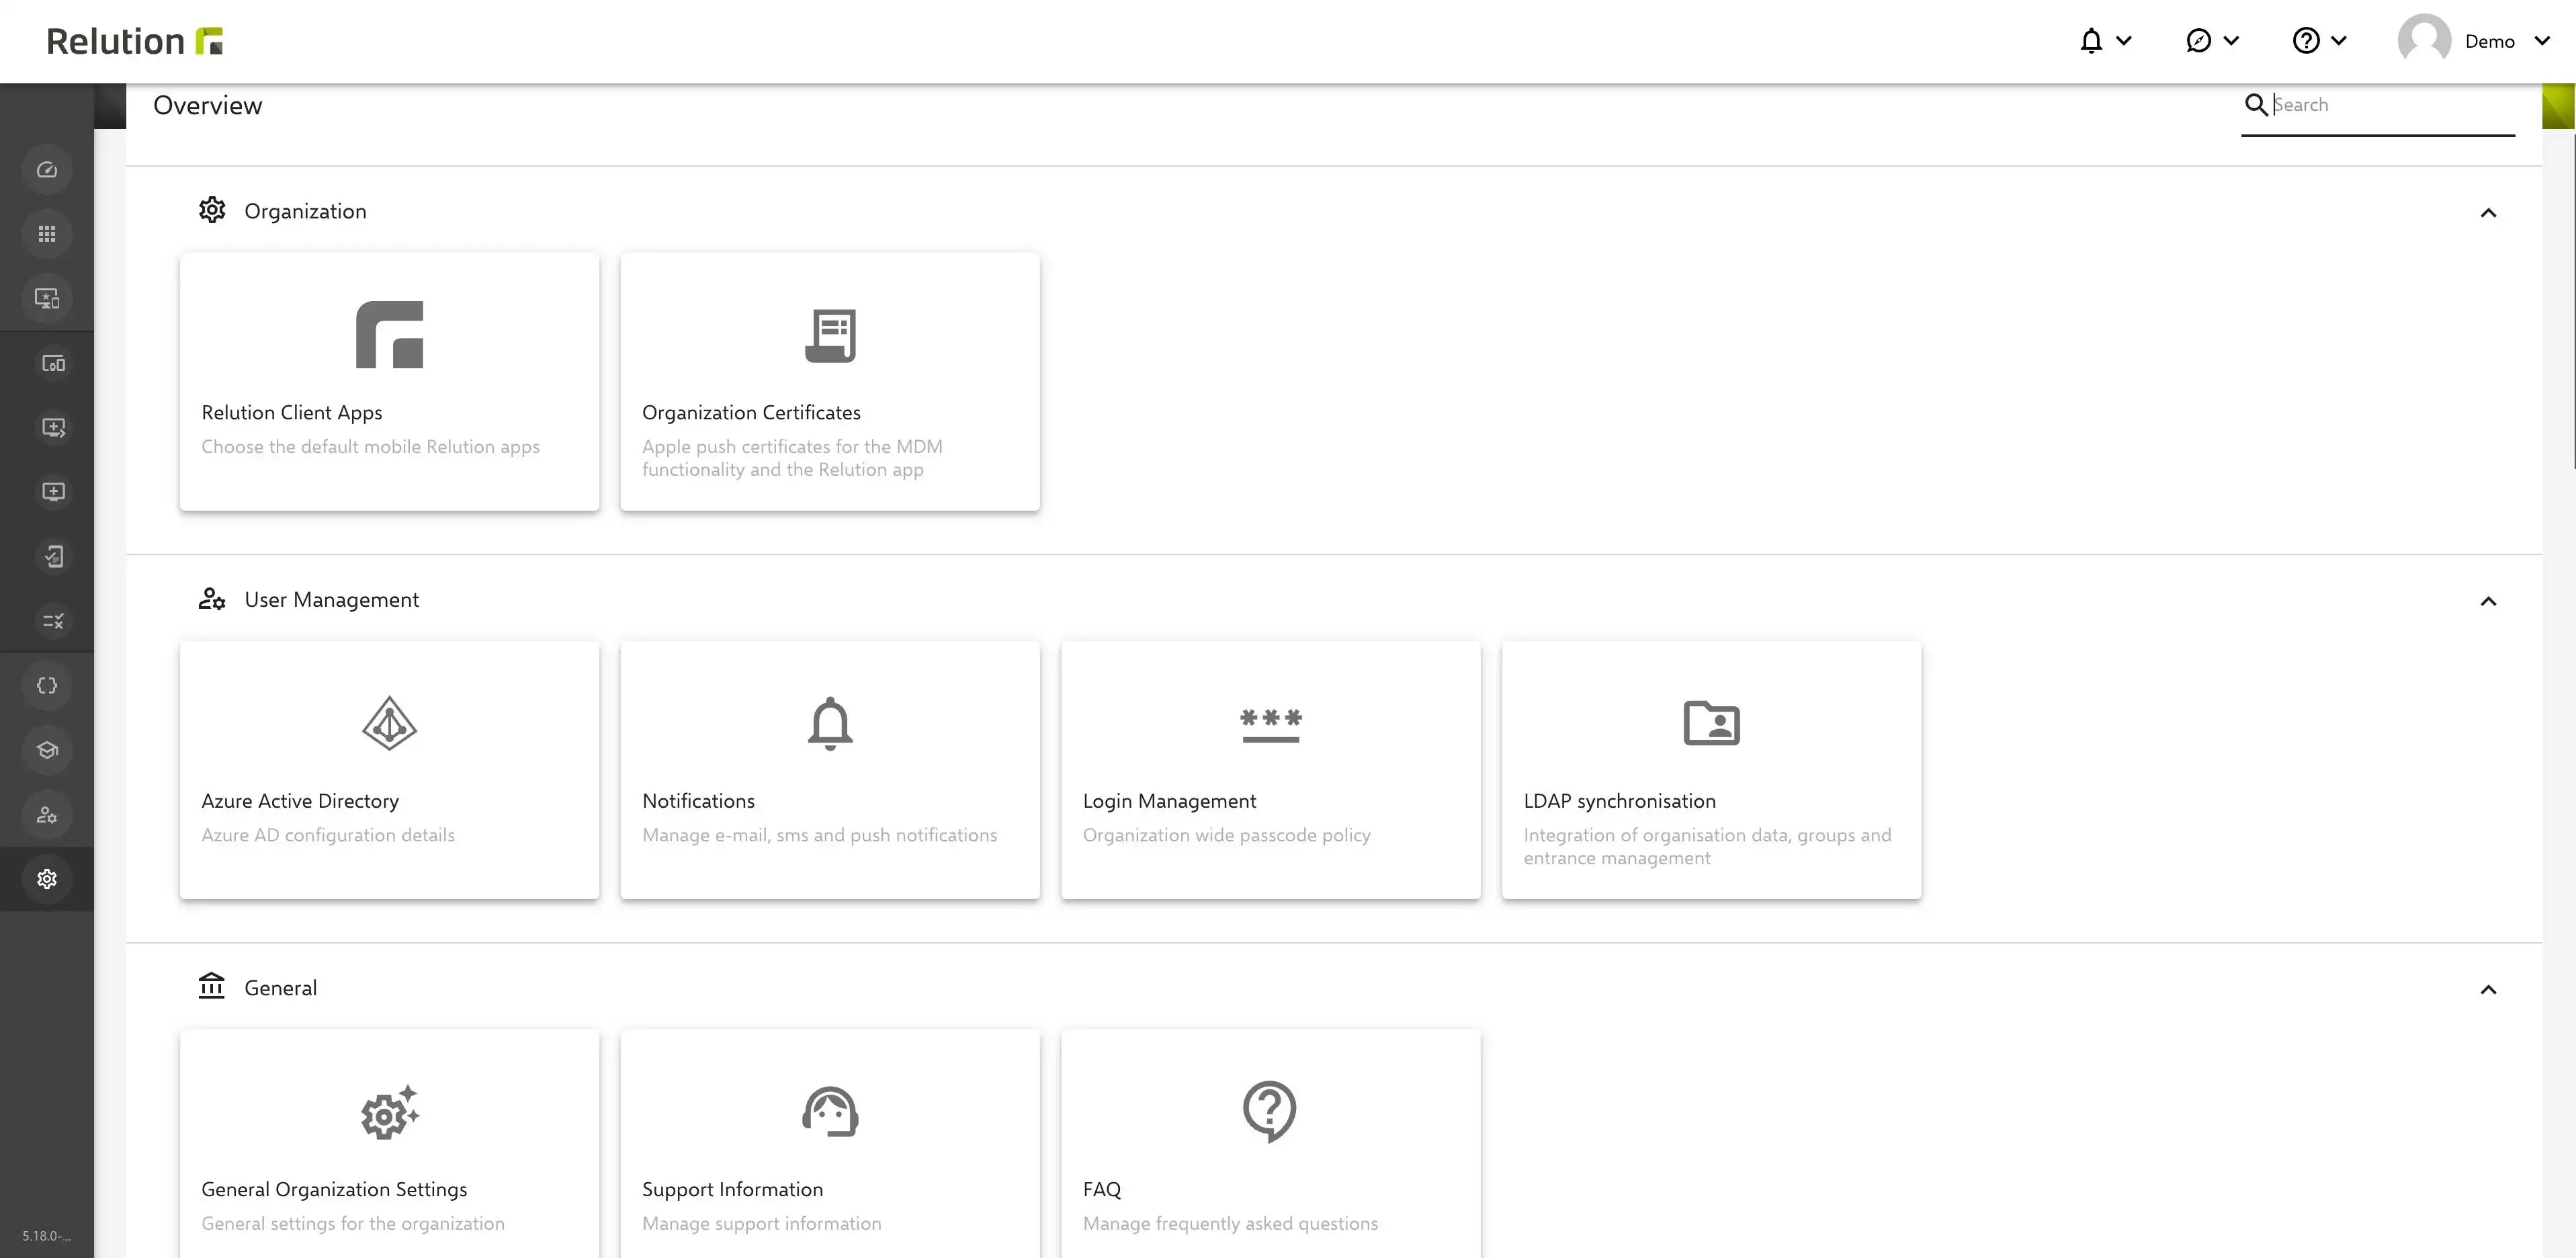Open the rules list-with-x sidebar icon

point(53,621)
